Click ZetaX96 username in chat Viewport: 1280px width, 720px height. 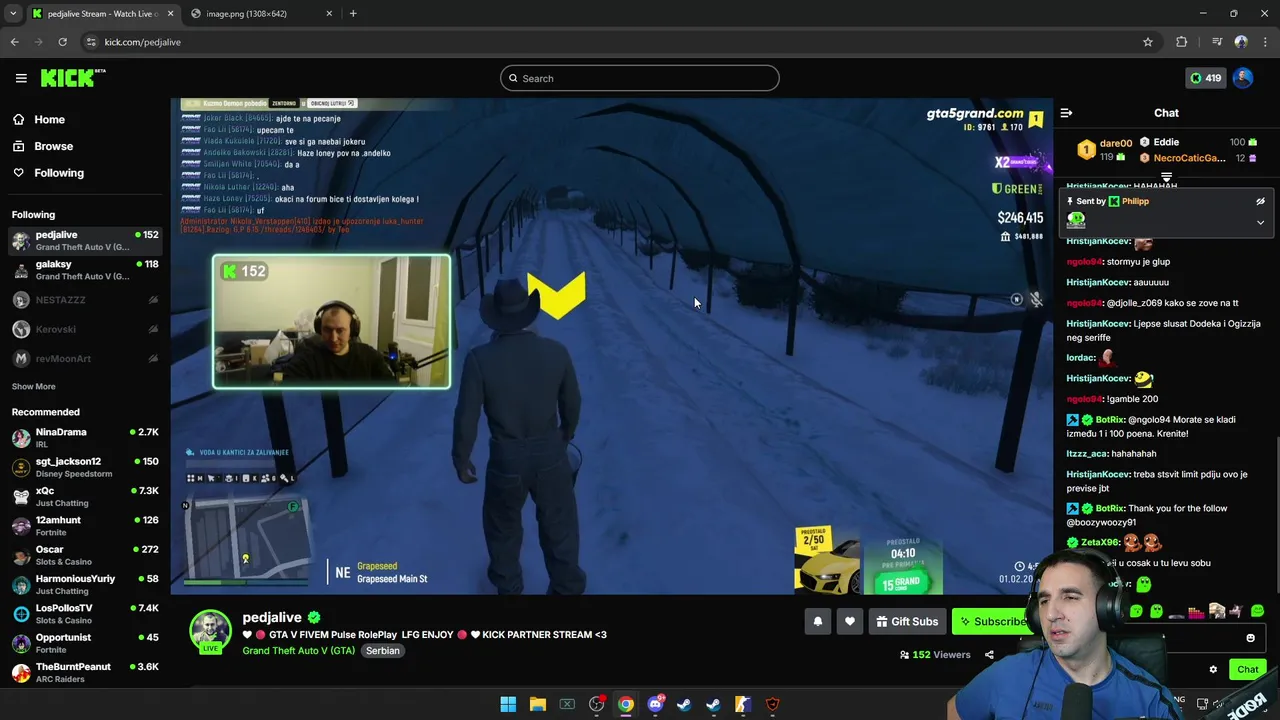point(1099,543)
